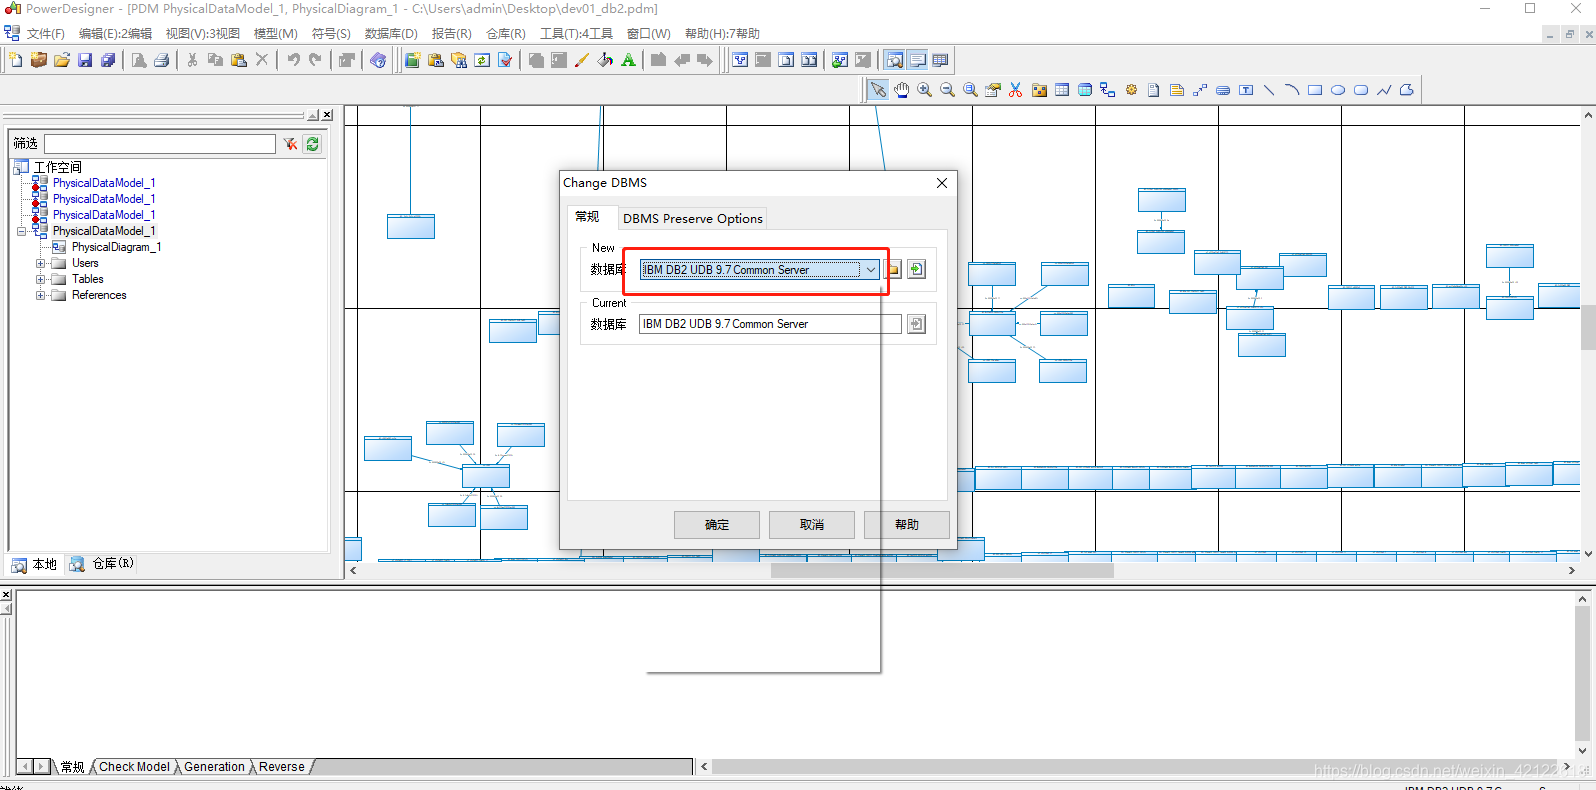Switch to 常规 tab in dialog
Image resolution: width=1596 pixels, height=790 pixels.
[587, 217]
